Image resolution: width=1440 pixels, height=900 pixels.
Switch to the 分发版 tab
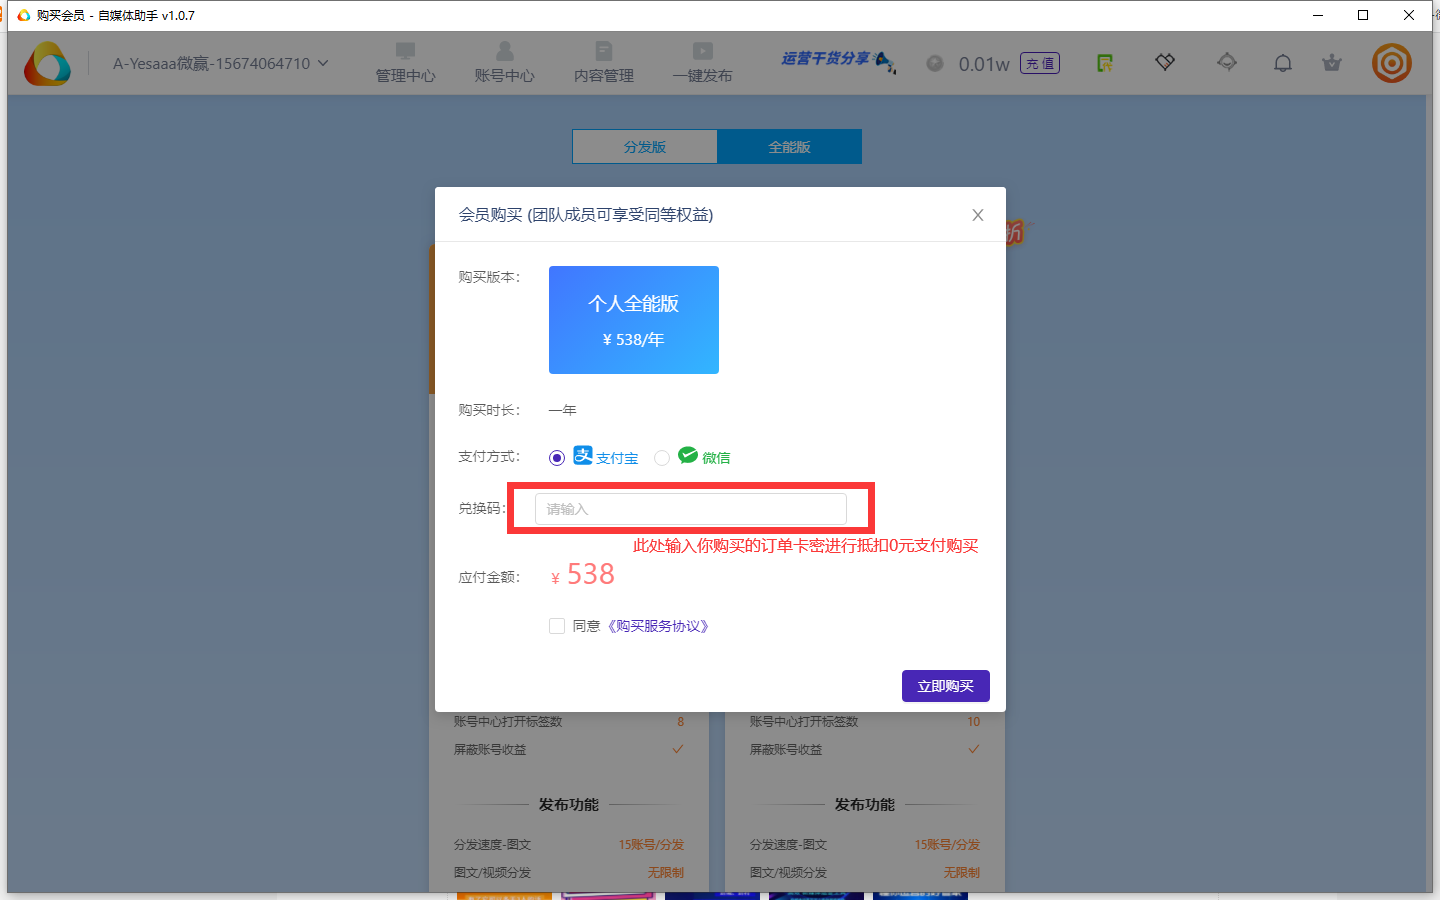click(x=645, y=147)
